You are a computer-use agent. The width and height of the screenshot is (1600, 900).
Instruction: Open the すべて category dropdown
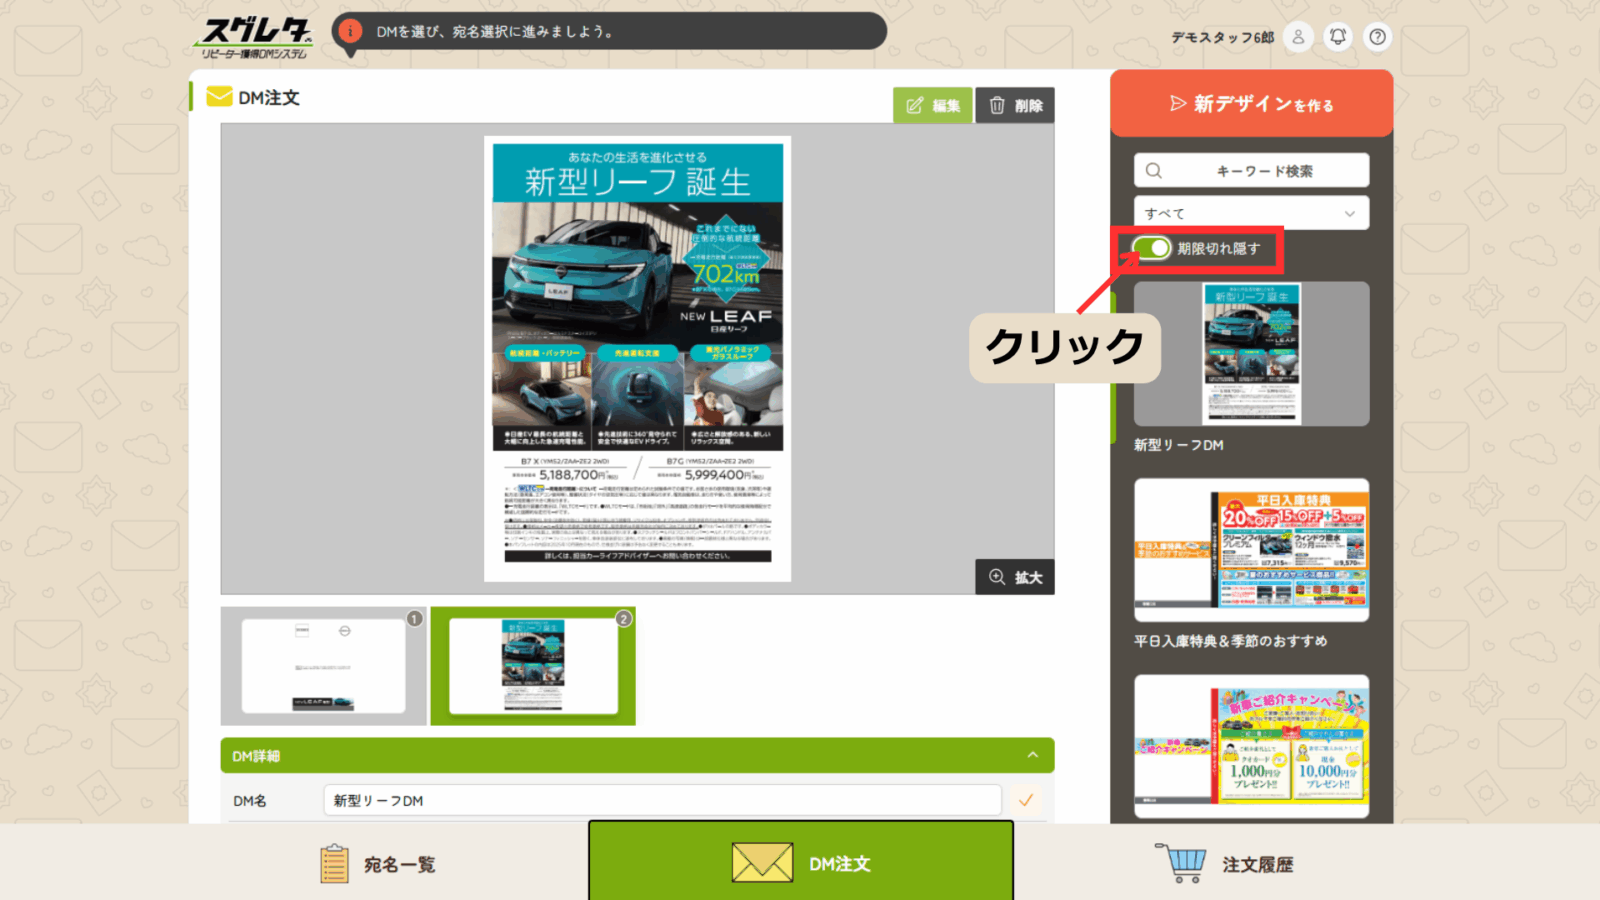click(x=1251, y=213)
